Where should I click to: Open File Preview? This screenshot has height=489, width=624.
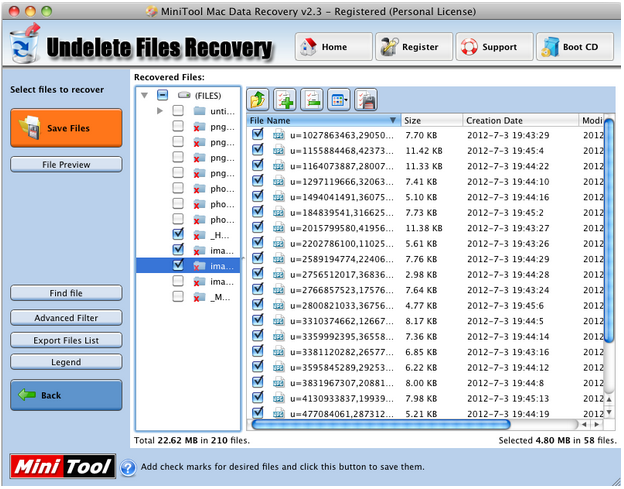(66, 165)
